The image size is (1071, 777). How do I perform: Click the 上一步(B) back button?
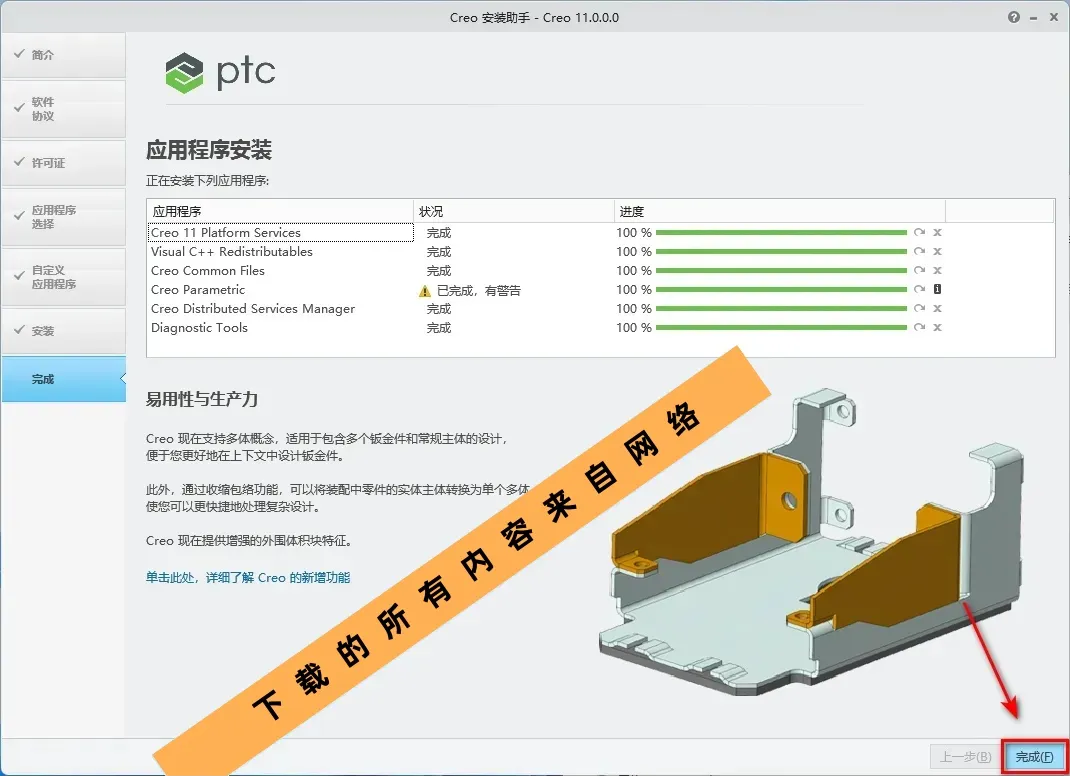(965, 757)
